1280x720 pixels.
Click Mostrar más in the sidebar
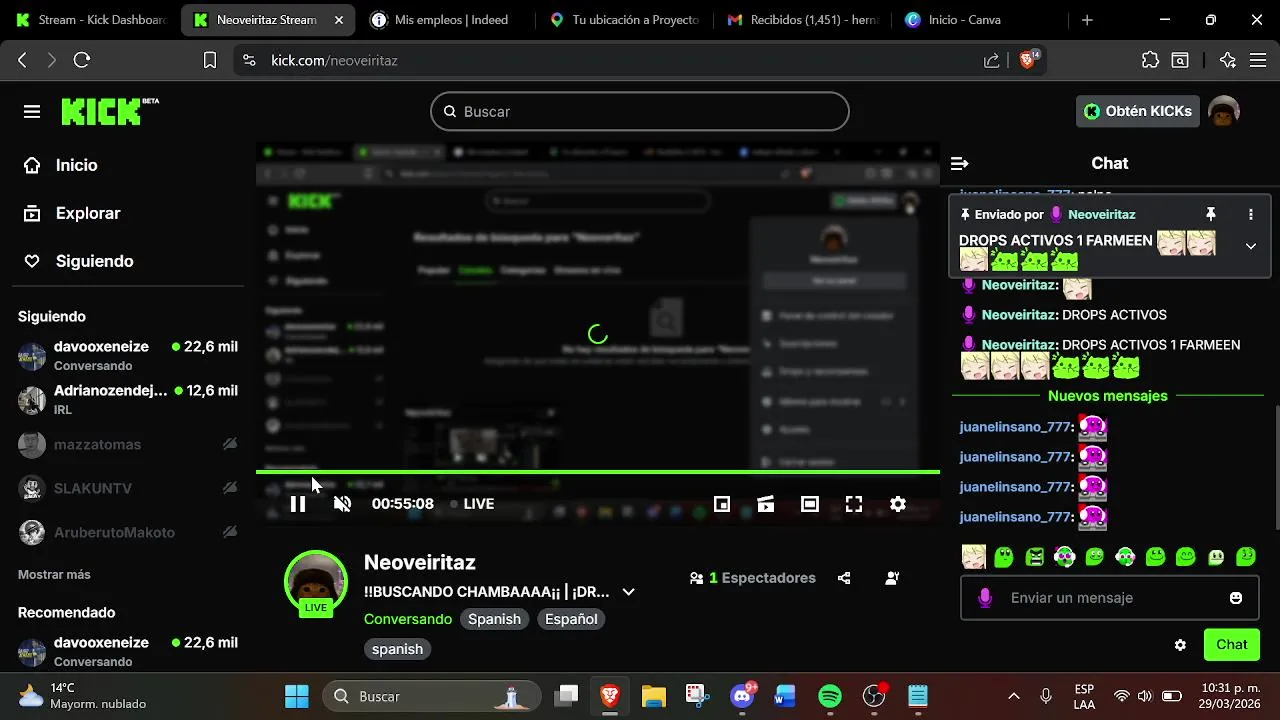click(x=54, y=575)
